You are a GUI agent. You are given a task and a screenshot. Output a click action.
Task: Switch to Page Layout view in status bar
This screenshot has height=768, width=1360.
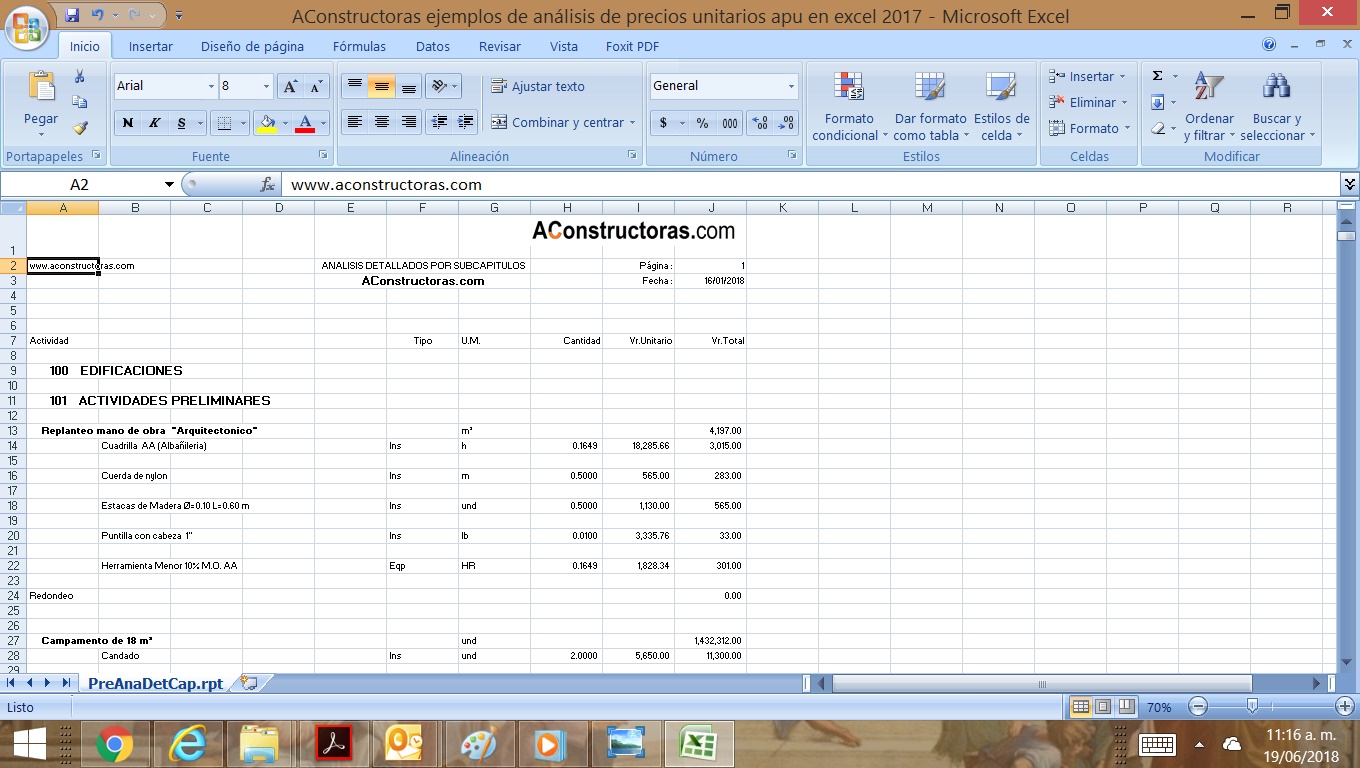(x=1103, y=707)
